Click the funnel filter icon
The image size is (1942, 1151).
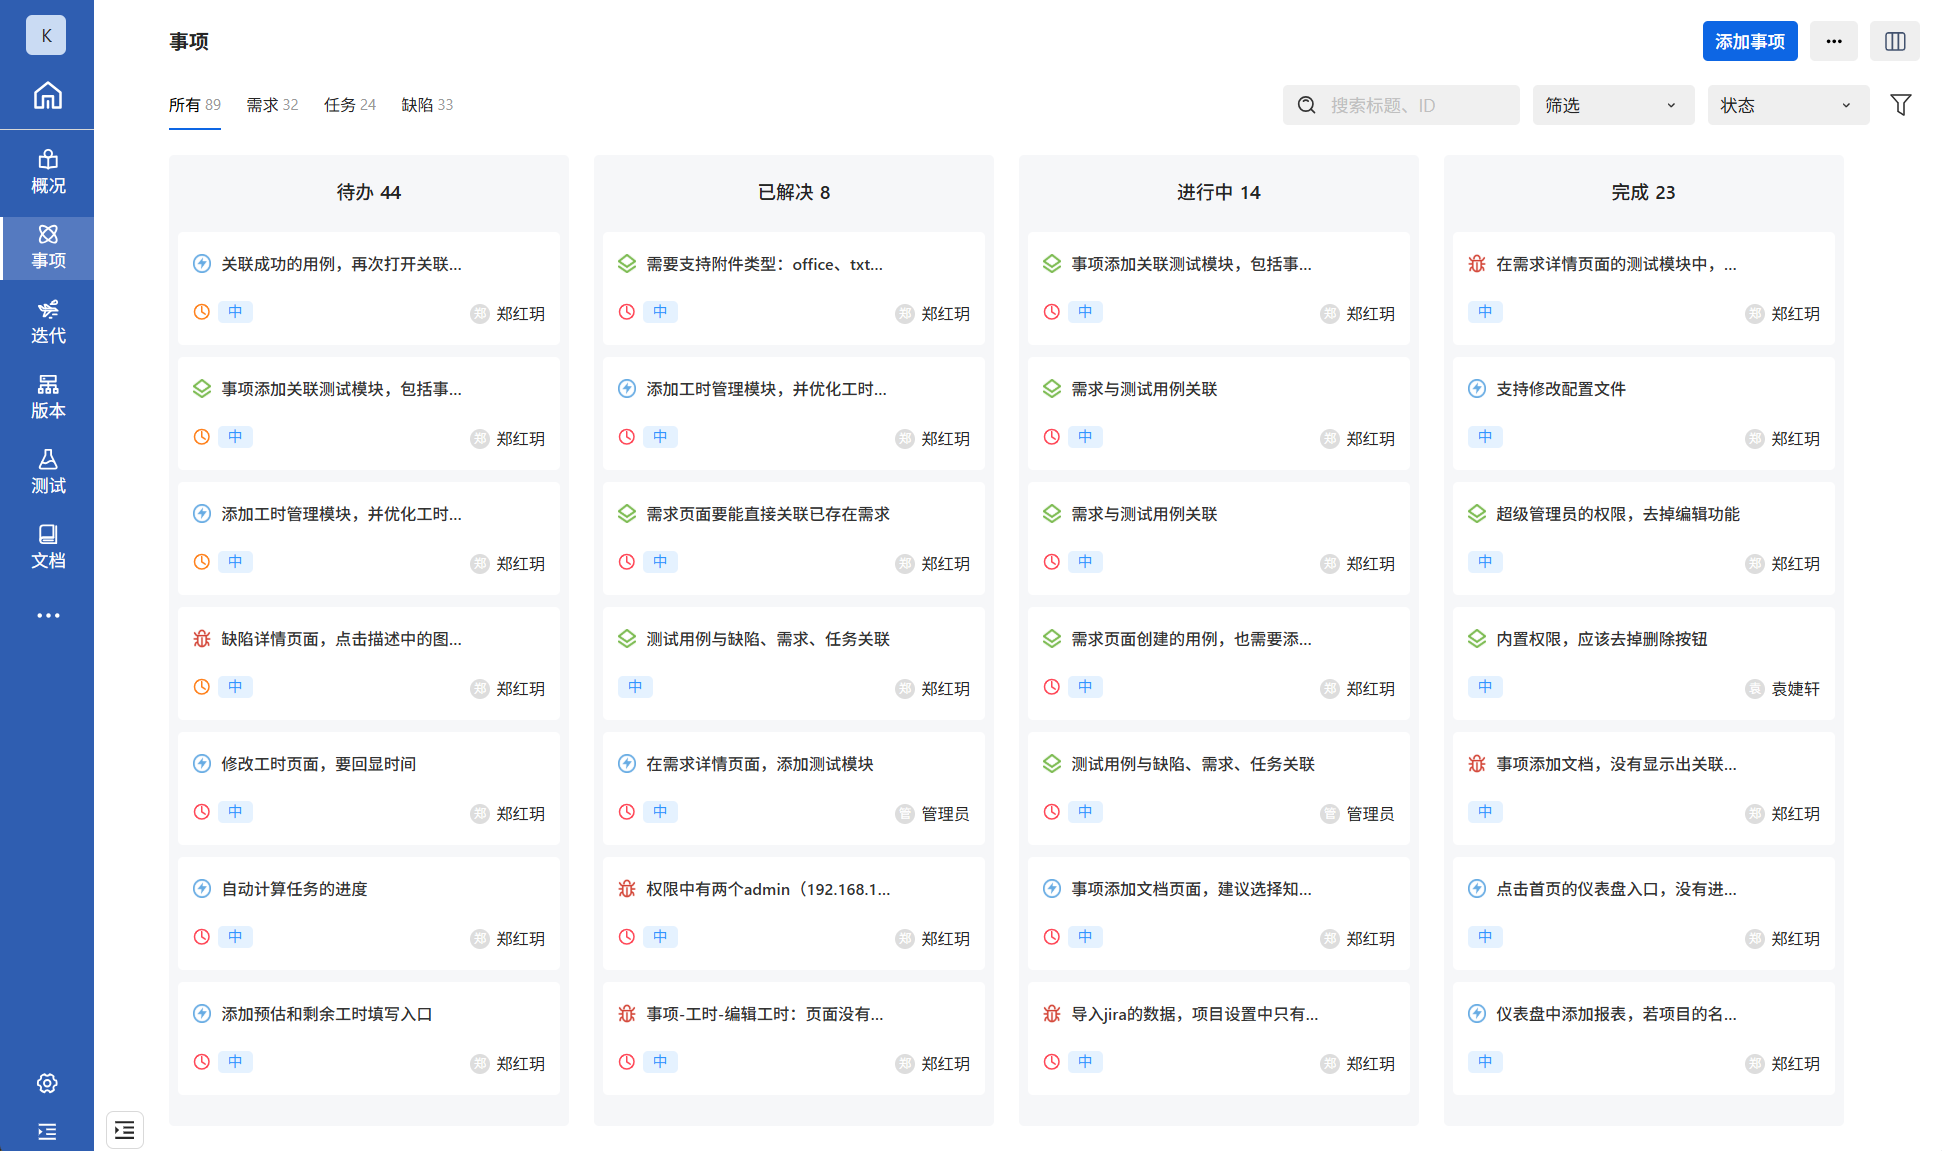pyautogui.click(x=1900, y=105)
